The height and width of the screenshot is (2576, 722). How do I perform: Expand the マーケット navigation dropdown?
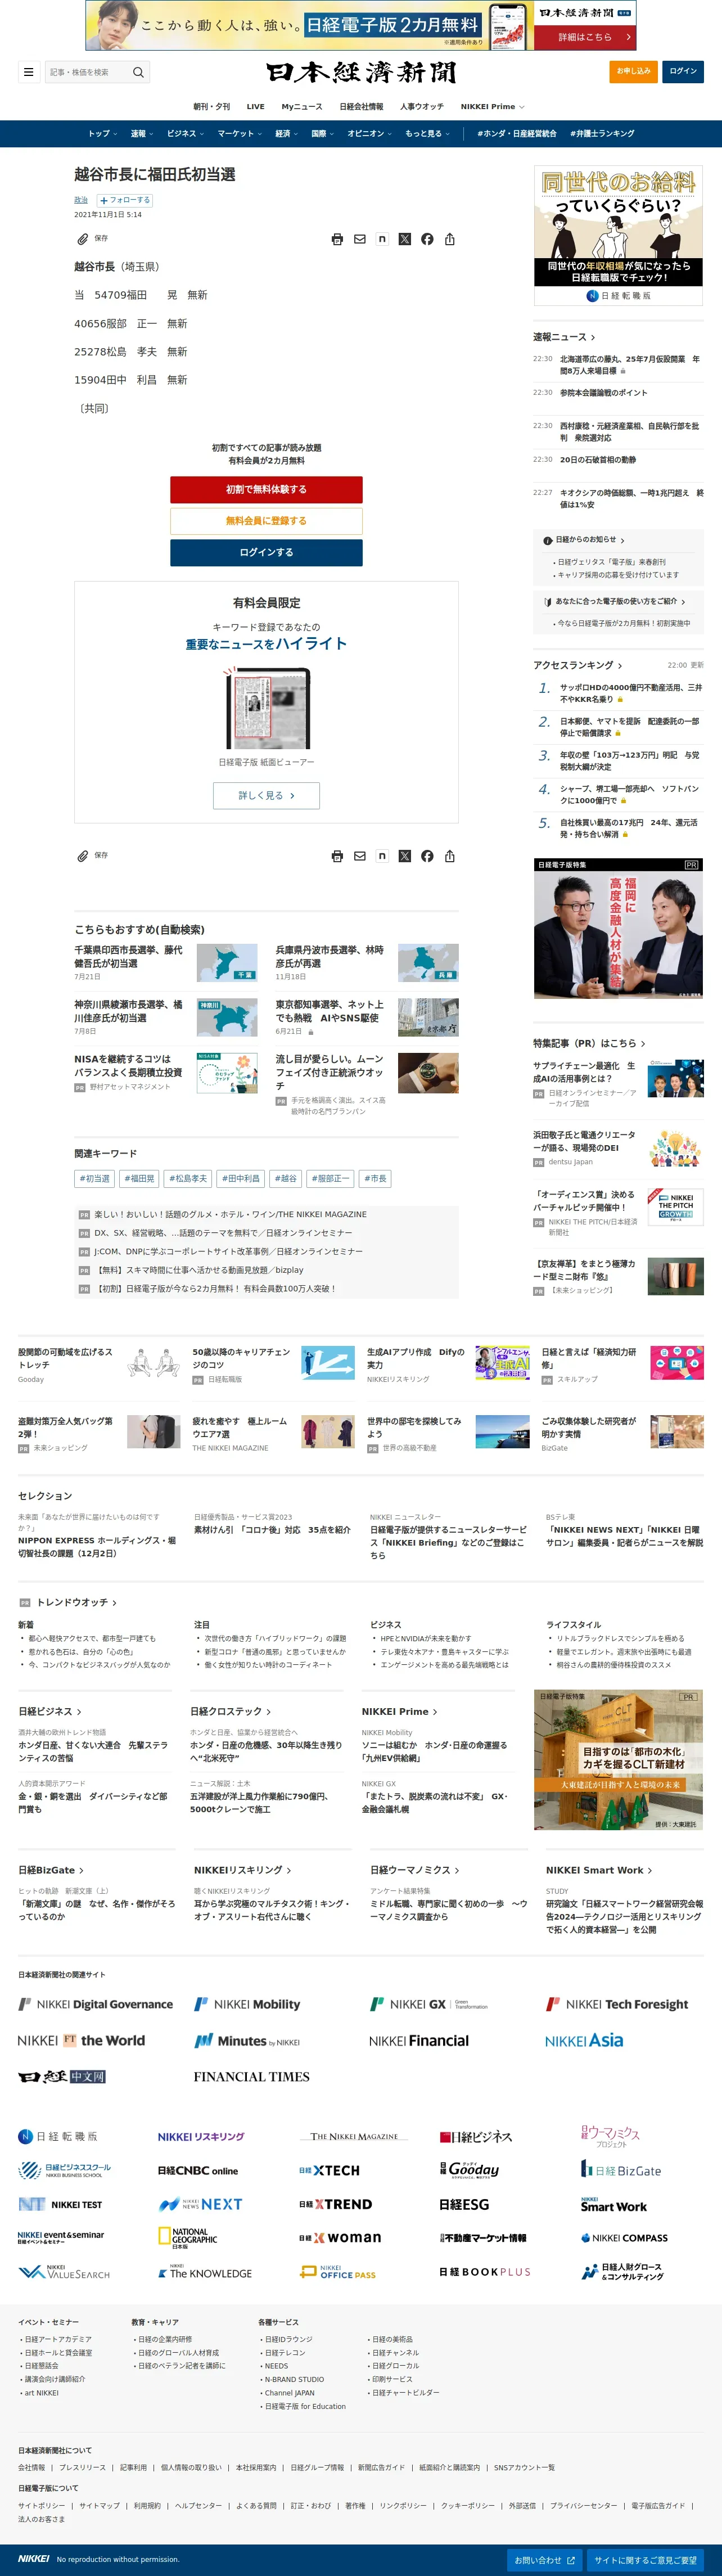(240, 134)
